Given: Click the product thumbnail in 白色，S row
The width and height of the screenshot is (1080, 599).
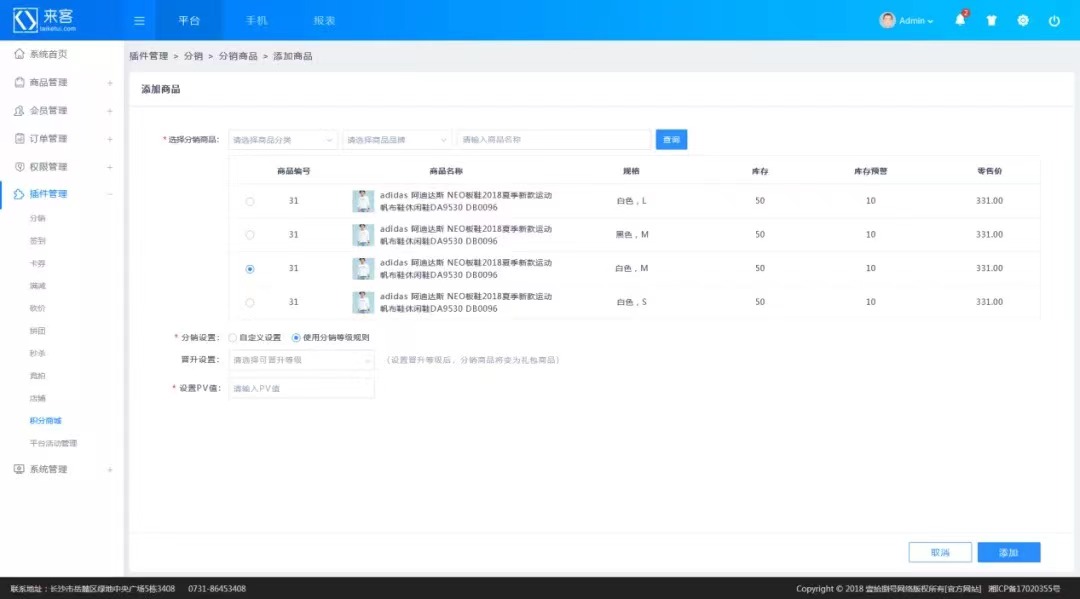Looking at the screenshot, I should point(363,302).
